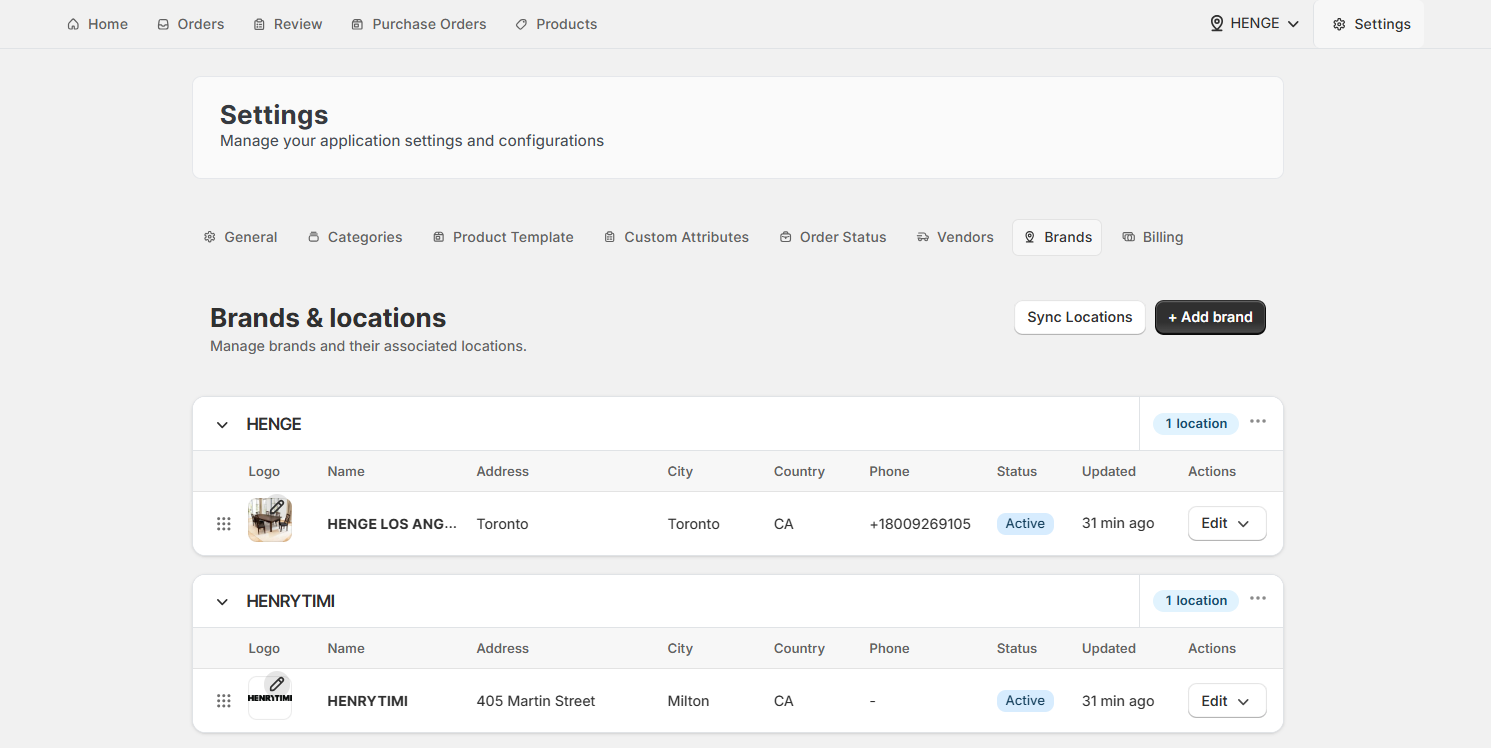Edit logo pencil for HENGE LOS ANG location

(277, 508)
